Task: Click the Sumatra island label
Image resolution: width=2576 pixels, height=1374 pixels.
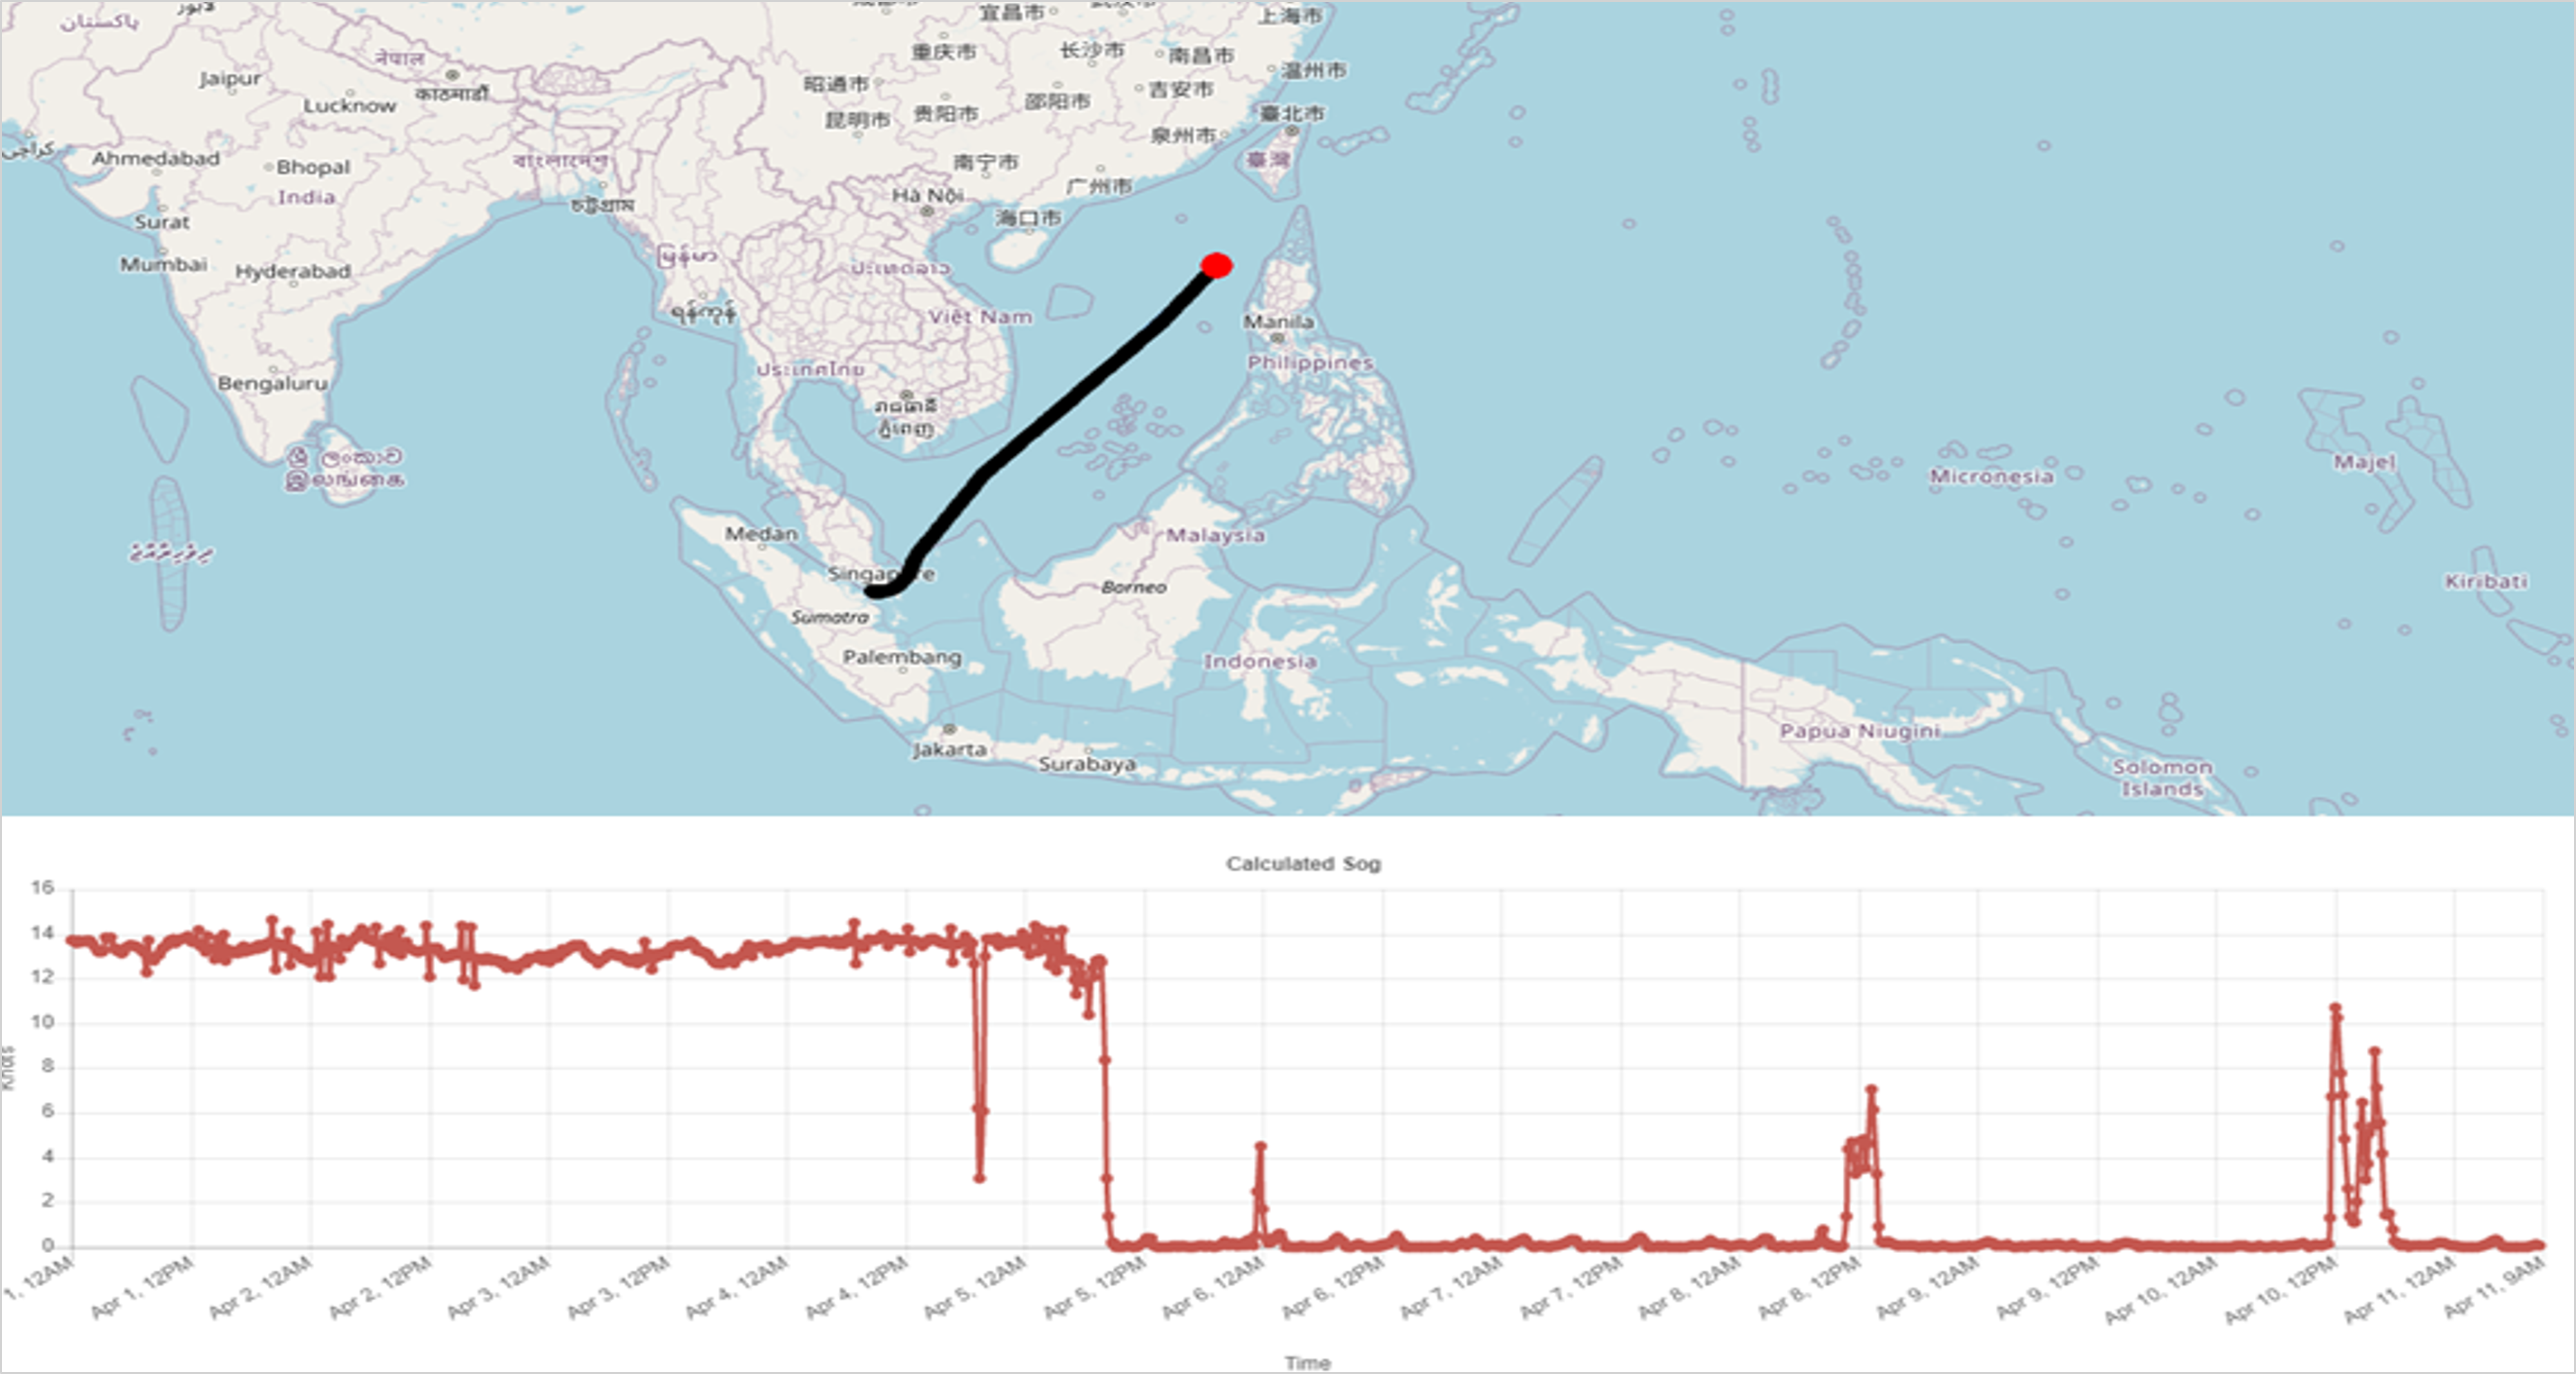Action: click(830, 617)
